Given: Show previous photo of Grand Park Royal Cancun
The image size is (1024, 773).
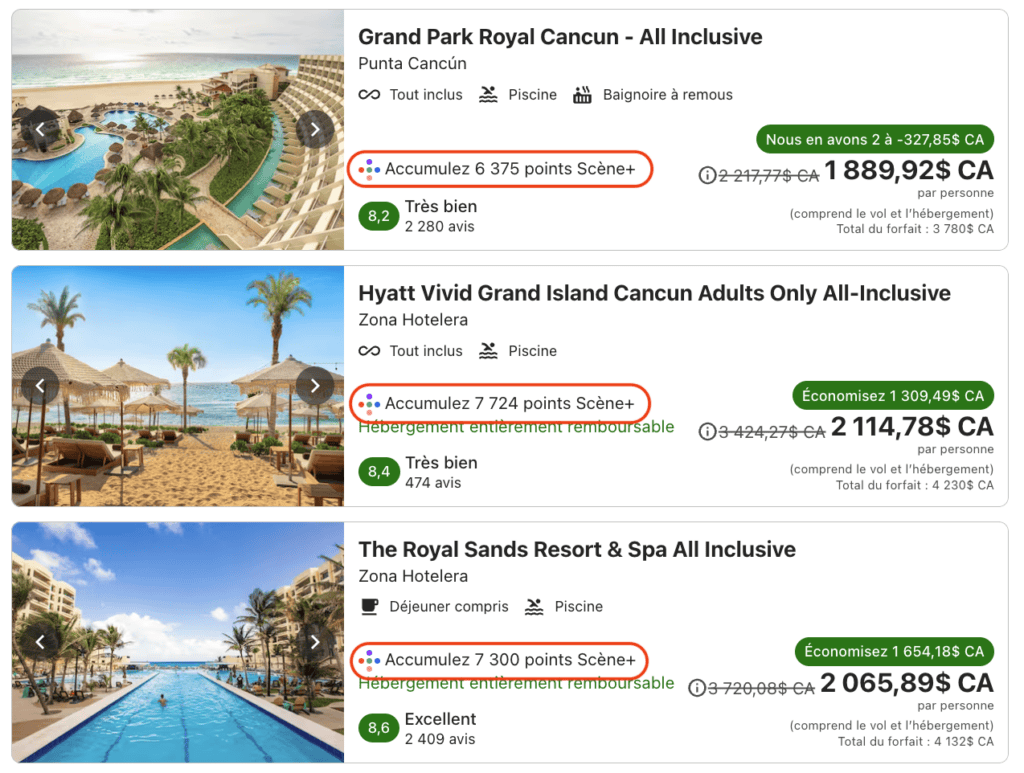Looking at the screenshot, I should coord(40,129).
